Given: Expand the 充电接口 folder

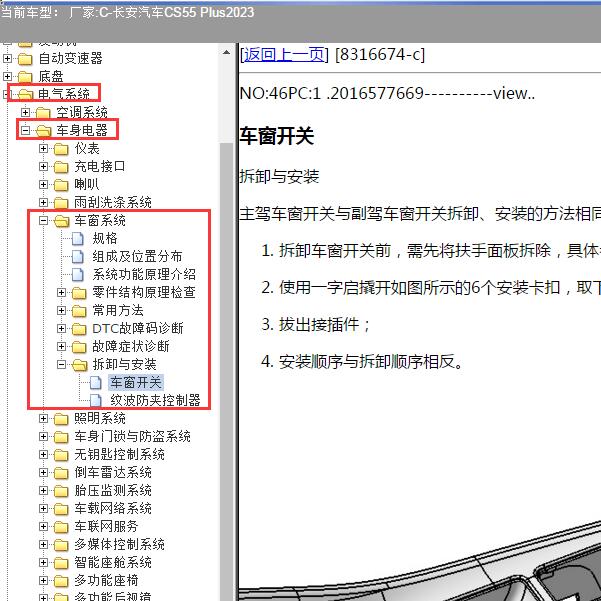Looking at the screenshot, I should pyautogui.click(x=43, y=166).
